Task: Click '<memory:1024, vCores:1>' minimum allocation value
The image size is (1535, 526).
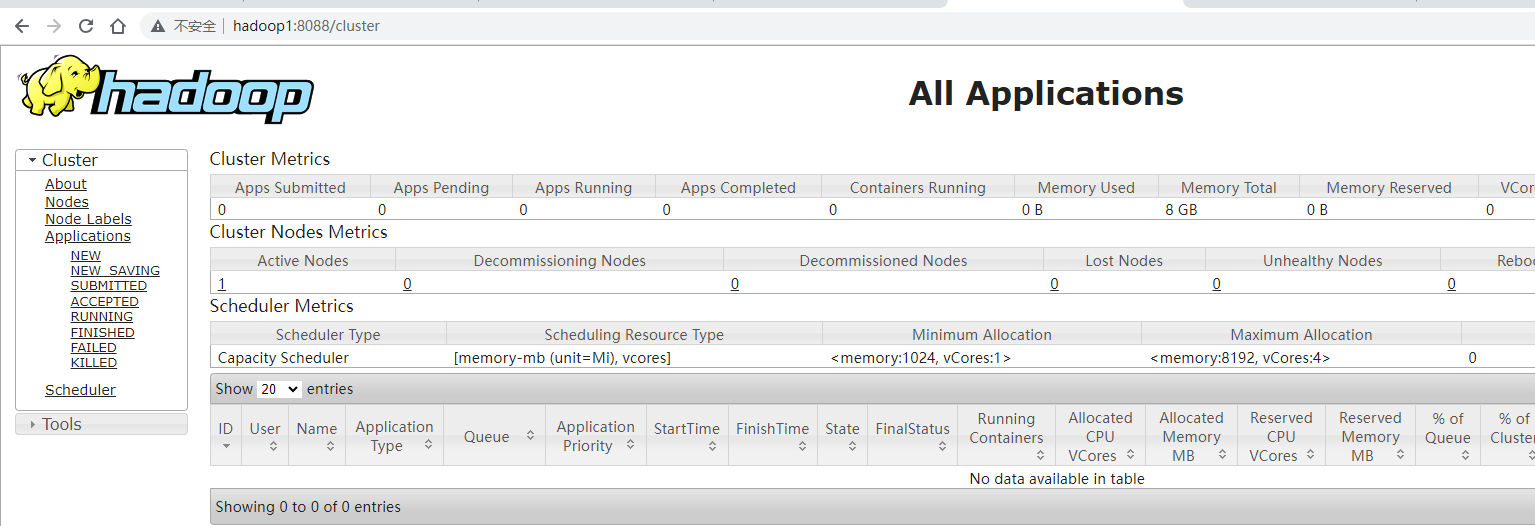Action: (x=920, y=357)
